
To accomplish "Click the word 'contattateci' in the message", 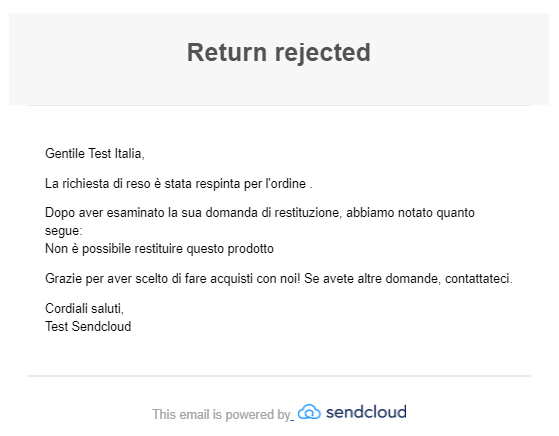I will coord(477,278).
